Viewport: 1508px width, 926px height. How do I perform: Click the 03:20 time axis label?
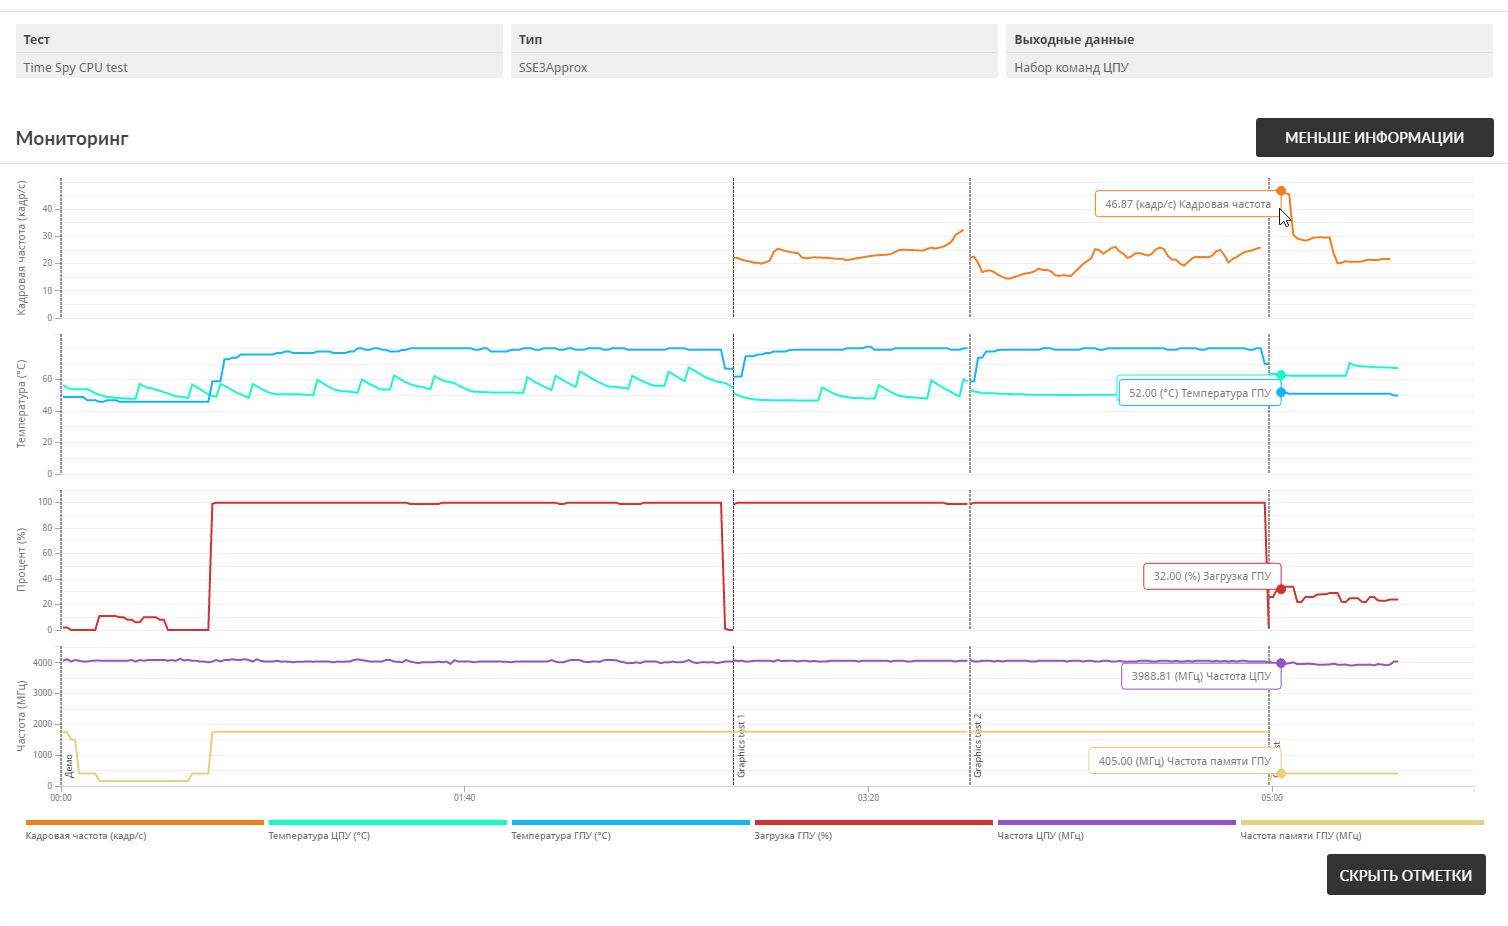coord(868,798)
